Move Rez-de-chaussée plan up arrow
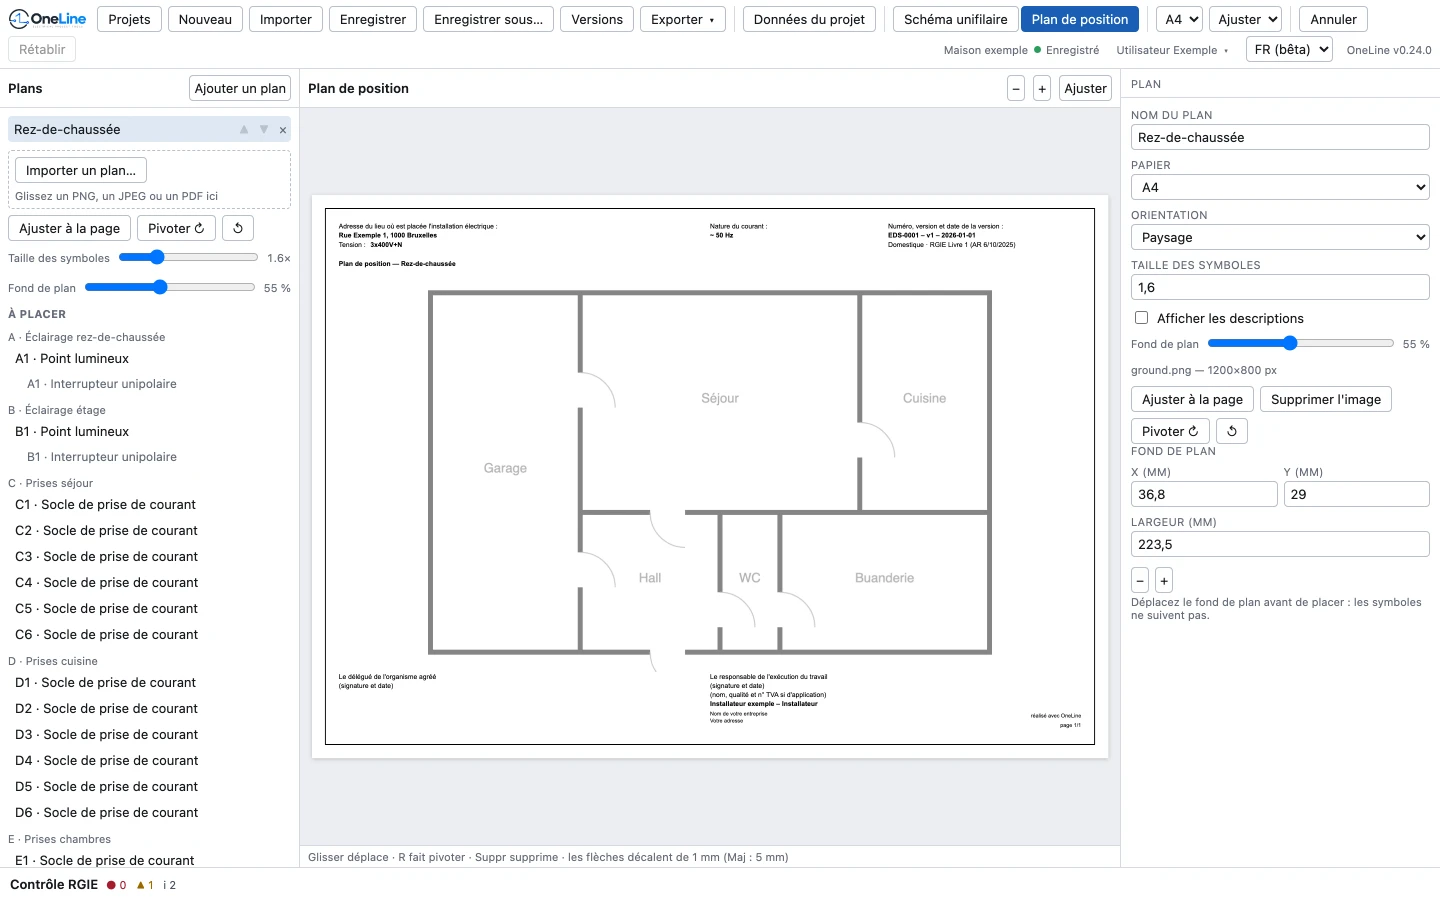 point(244,130)
